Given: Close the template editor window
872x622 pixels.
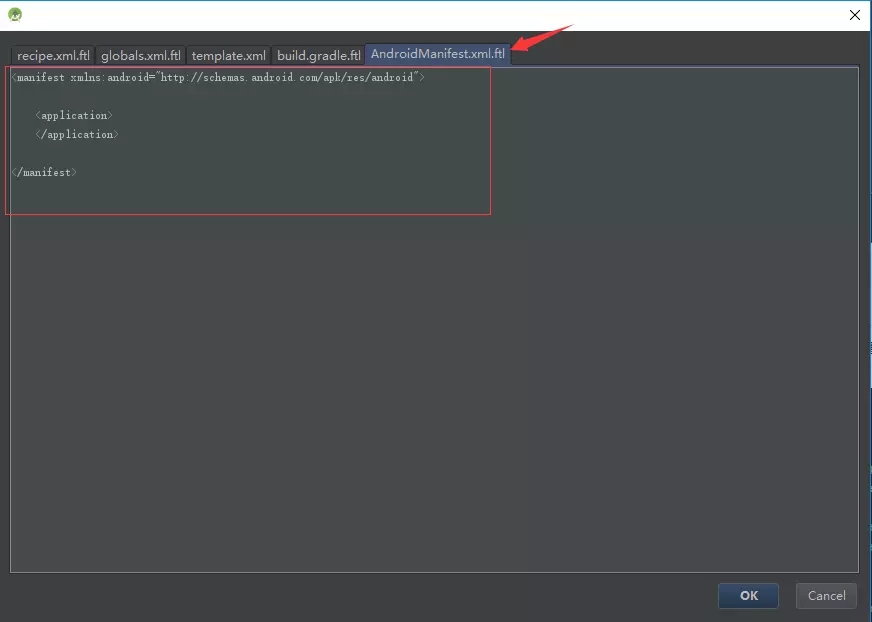Looking at the screenshot, I should click(856, 15).
